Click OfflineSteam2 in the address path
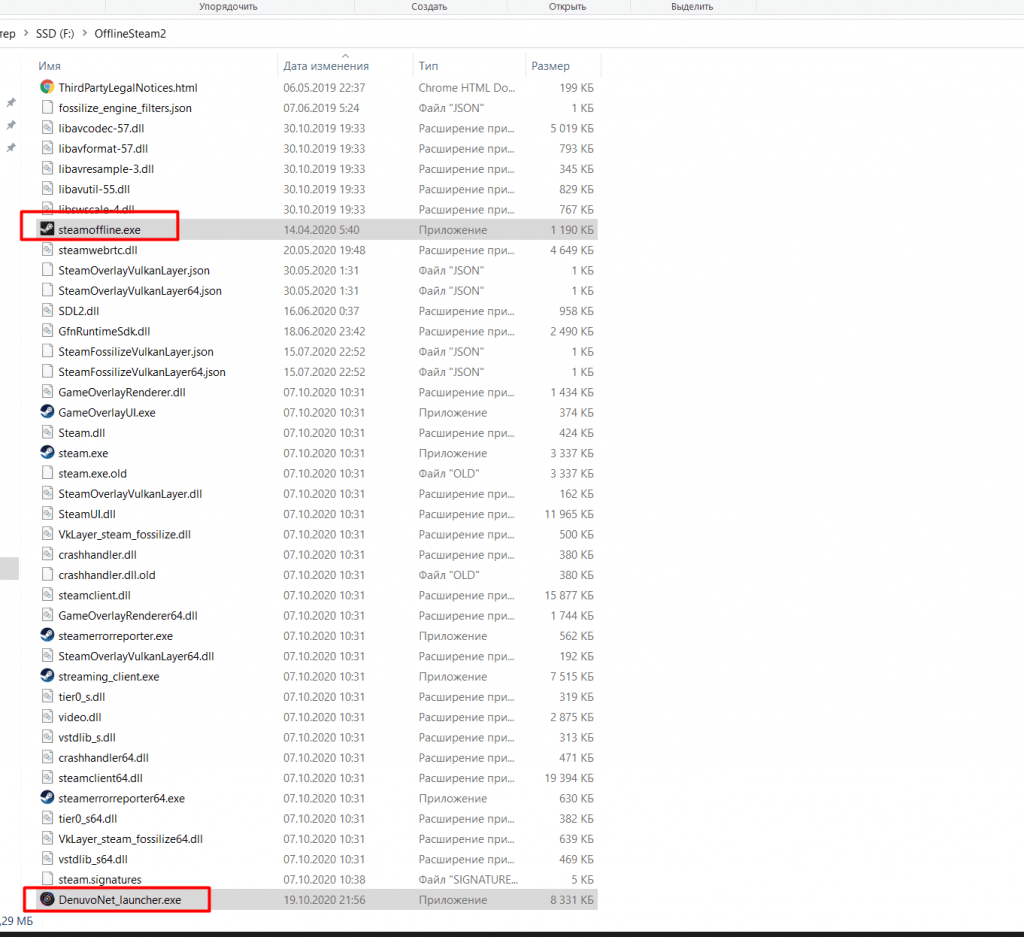The height and width of the screenshot is (937, 1024). 130,34
